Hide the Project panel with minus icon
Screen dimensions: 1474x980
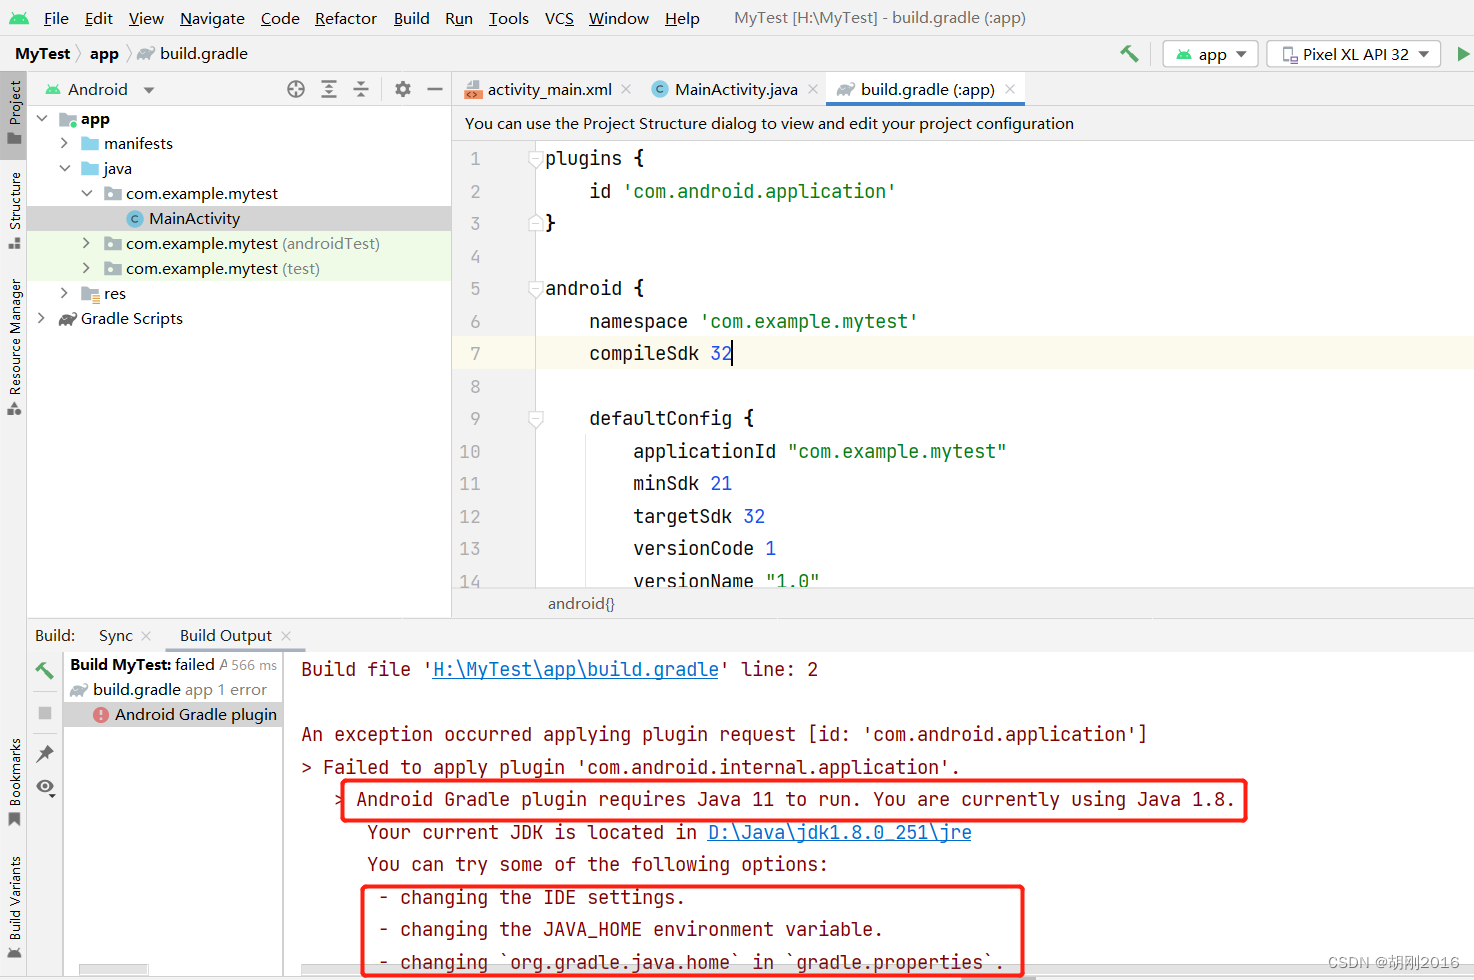(435, 89)
